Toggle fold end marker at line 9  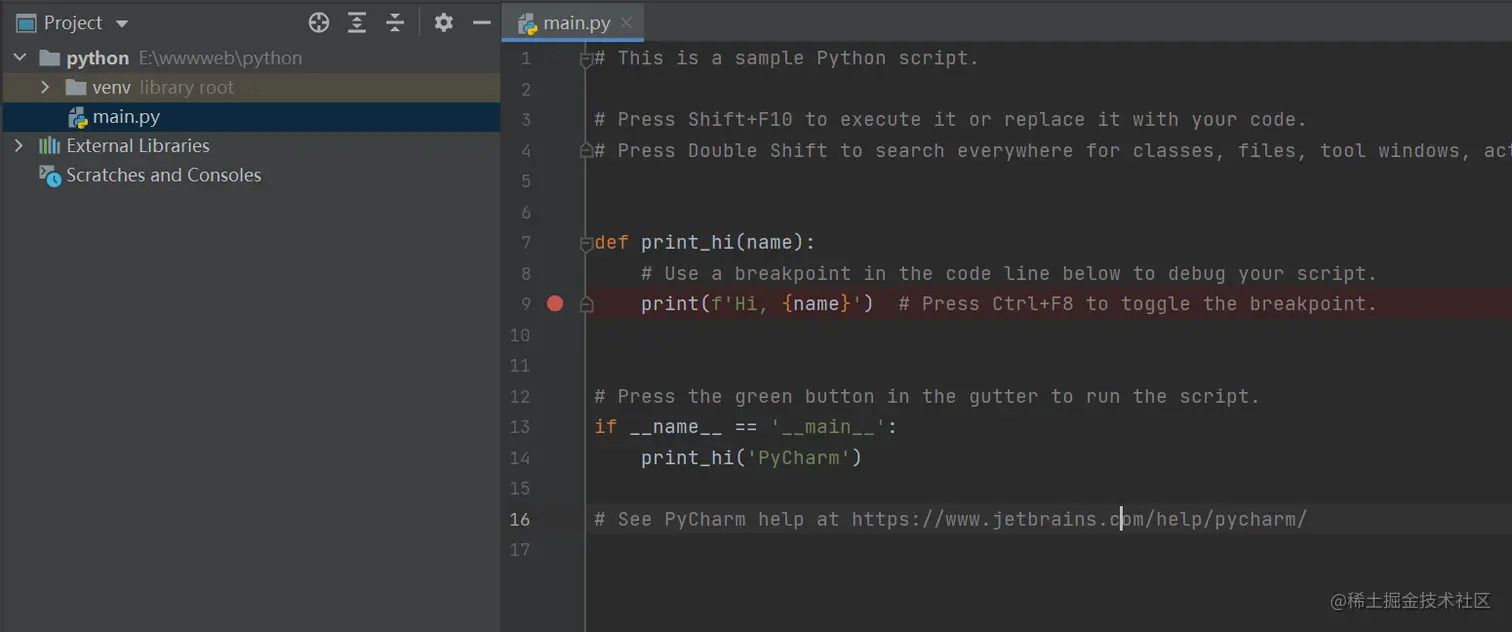[x=587, y=305]
